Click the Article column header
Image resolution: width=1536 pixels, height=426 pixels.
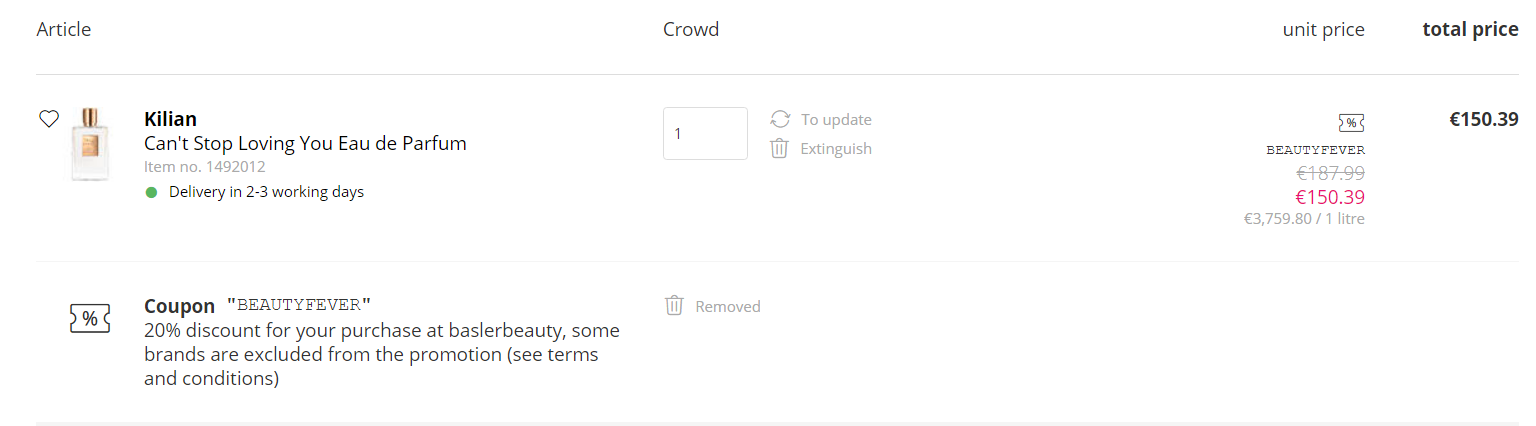point(64,30)
